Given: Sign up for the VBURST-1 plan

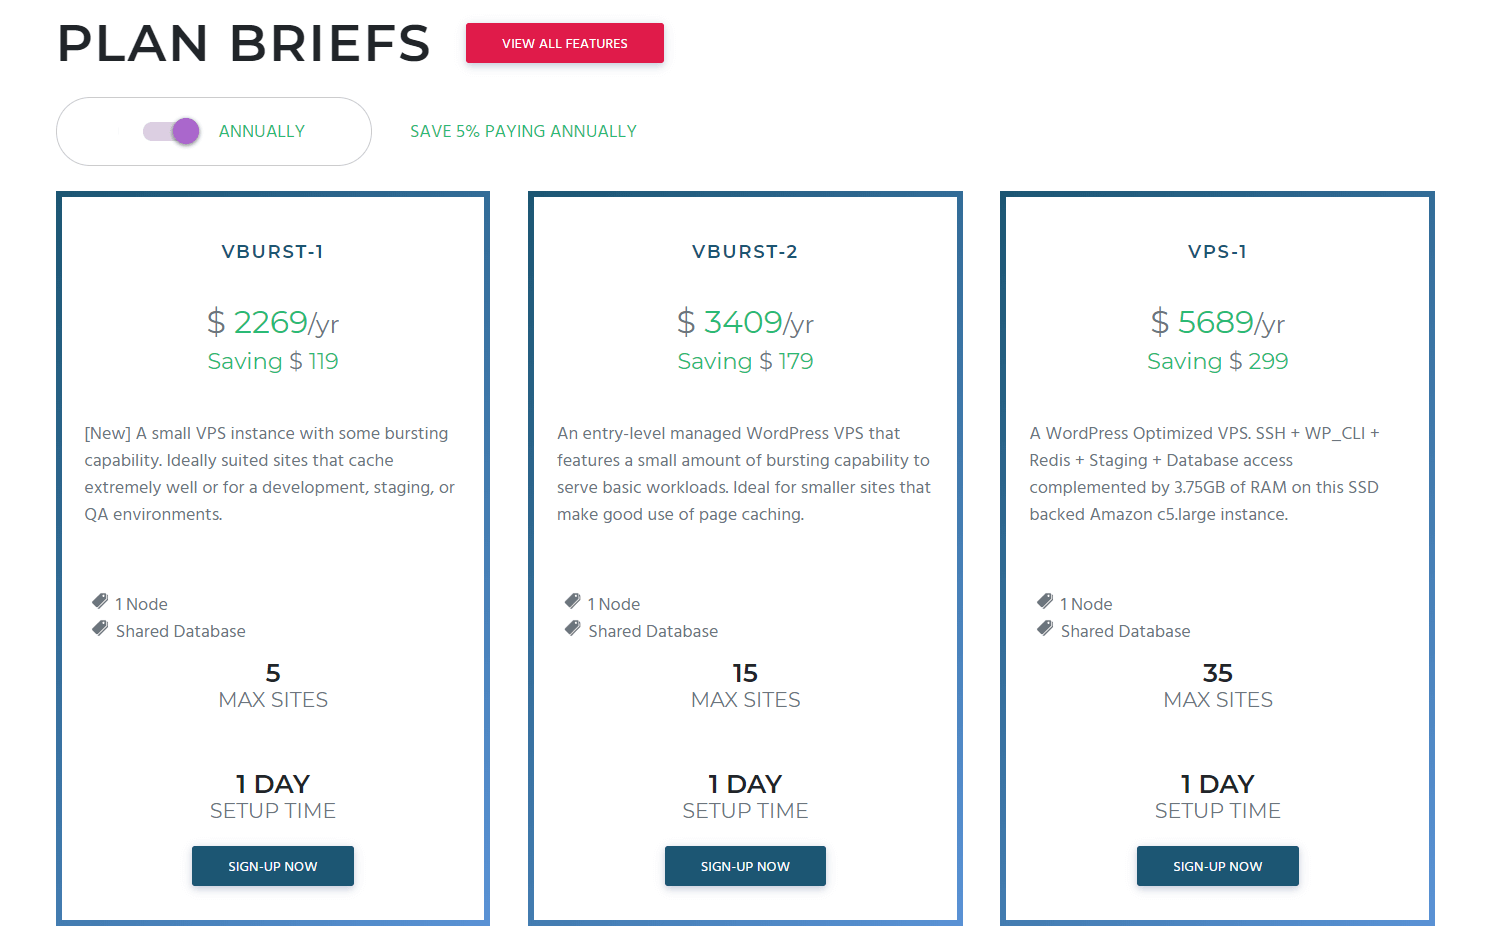Looking at the screenshot, I should [273, 866].
